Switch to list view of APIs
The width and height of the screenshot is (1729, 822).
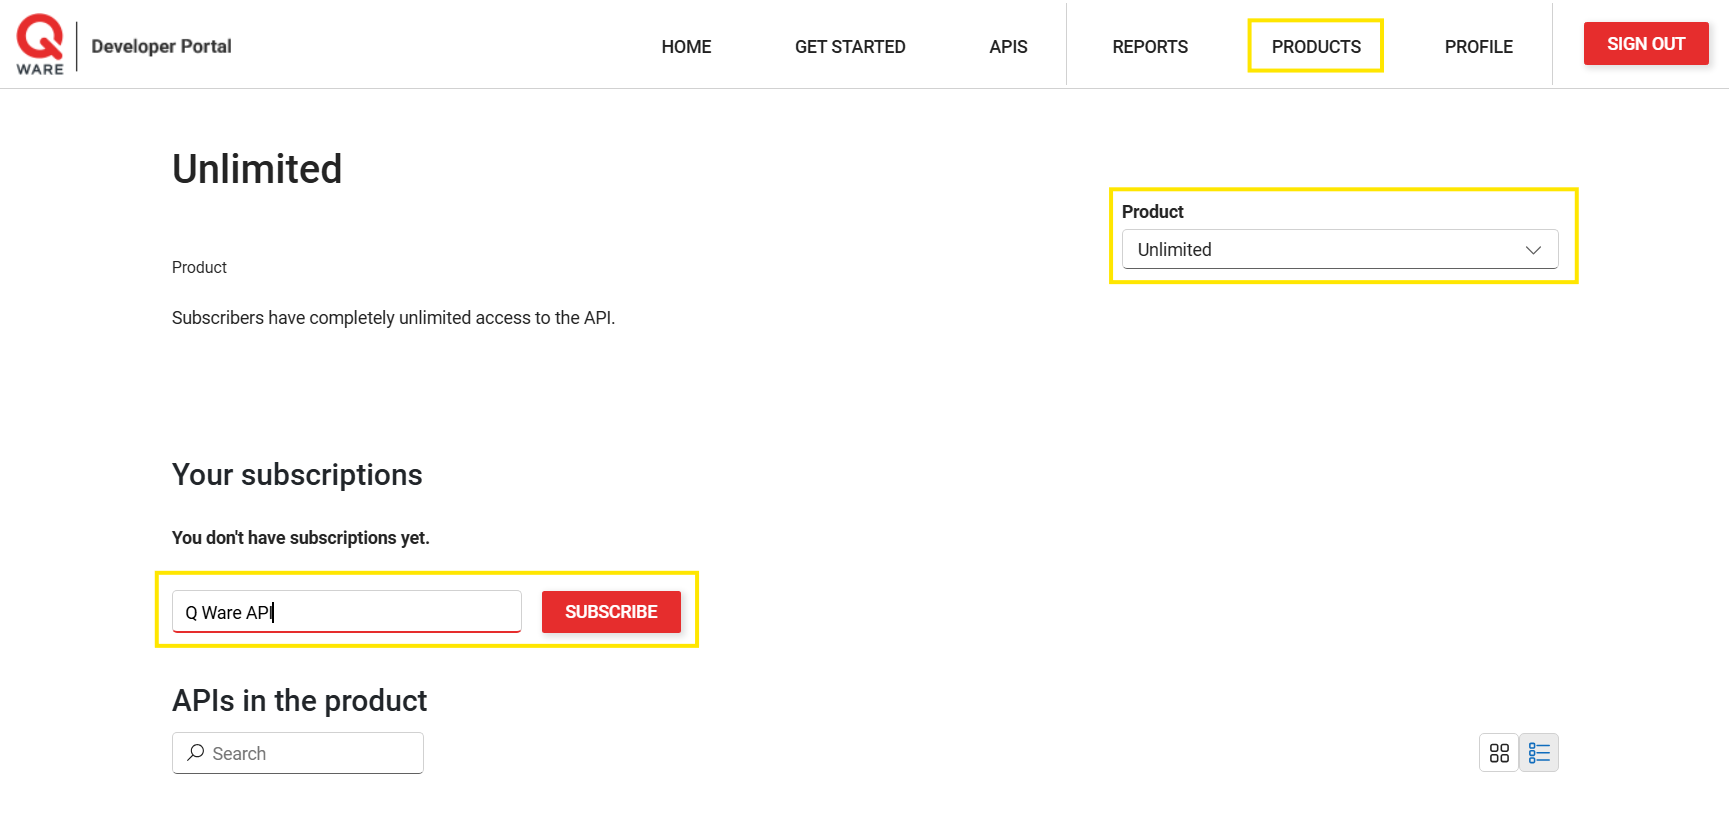[x=1539, y=753]
